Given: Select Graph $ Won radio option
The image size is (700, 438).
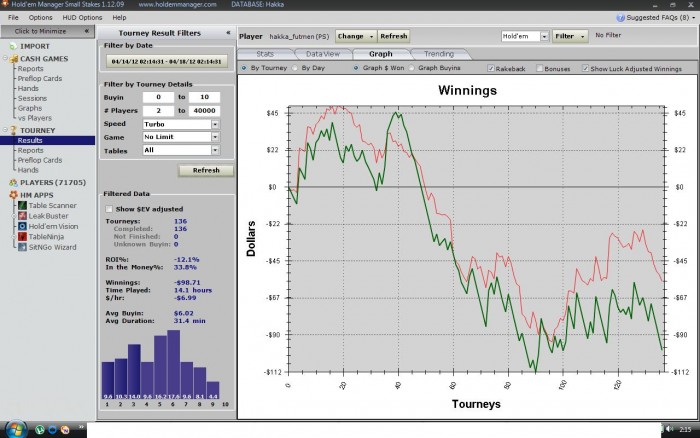Looking at the screenshot, I should [x=356, y=68].
